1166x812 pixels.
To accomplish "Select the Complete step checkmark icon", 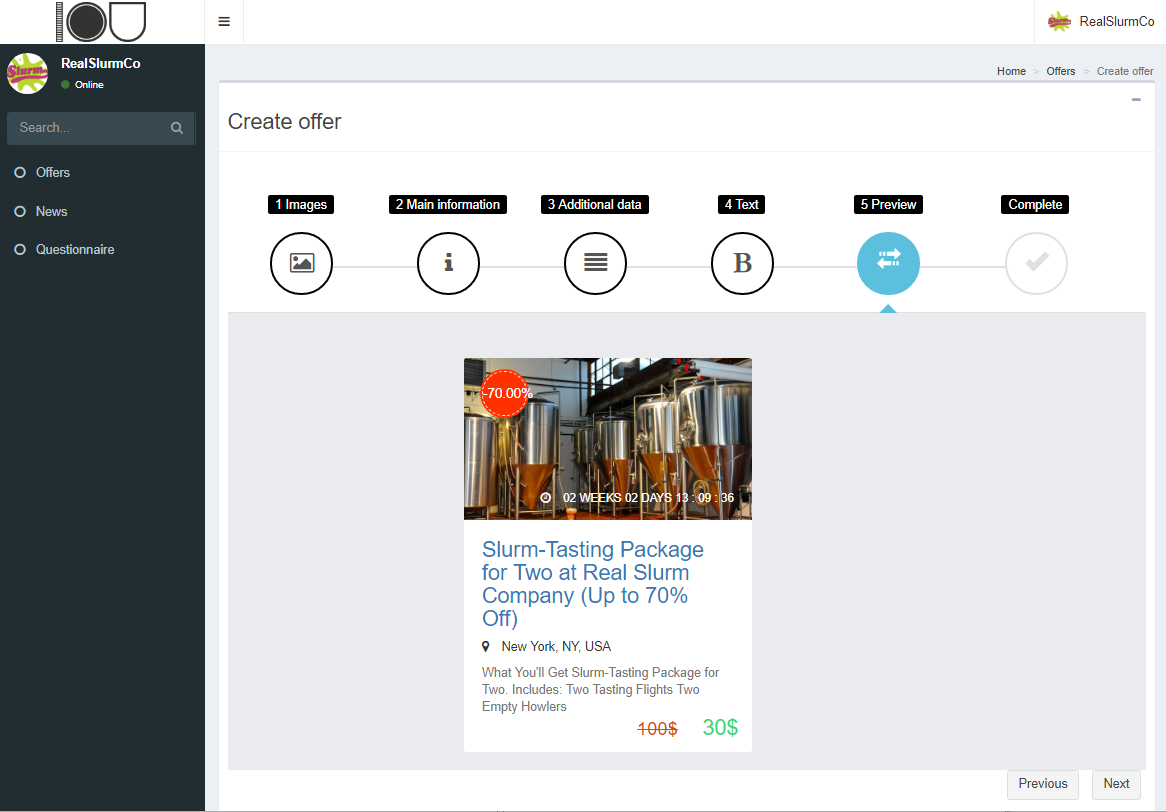I will 1036,263.
